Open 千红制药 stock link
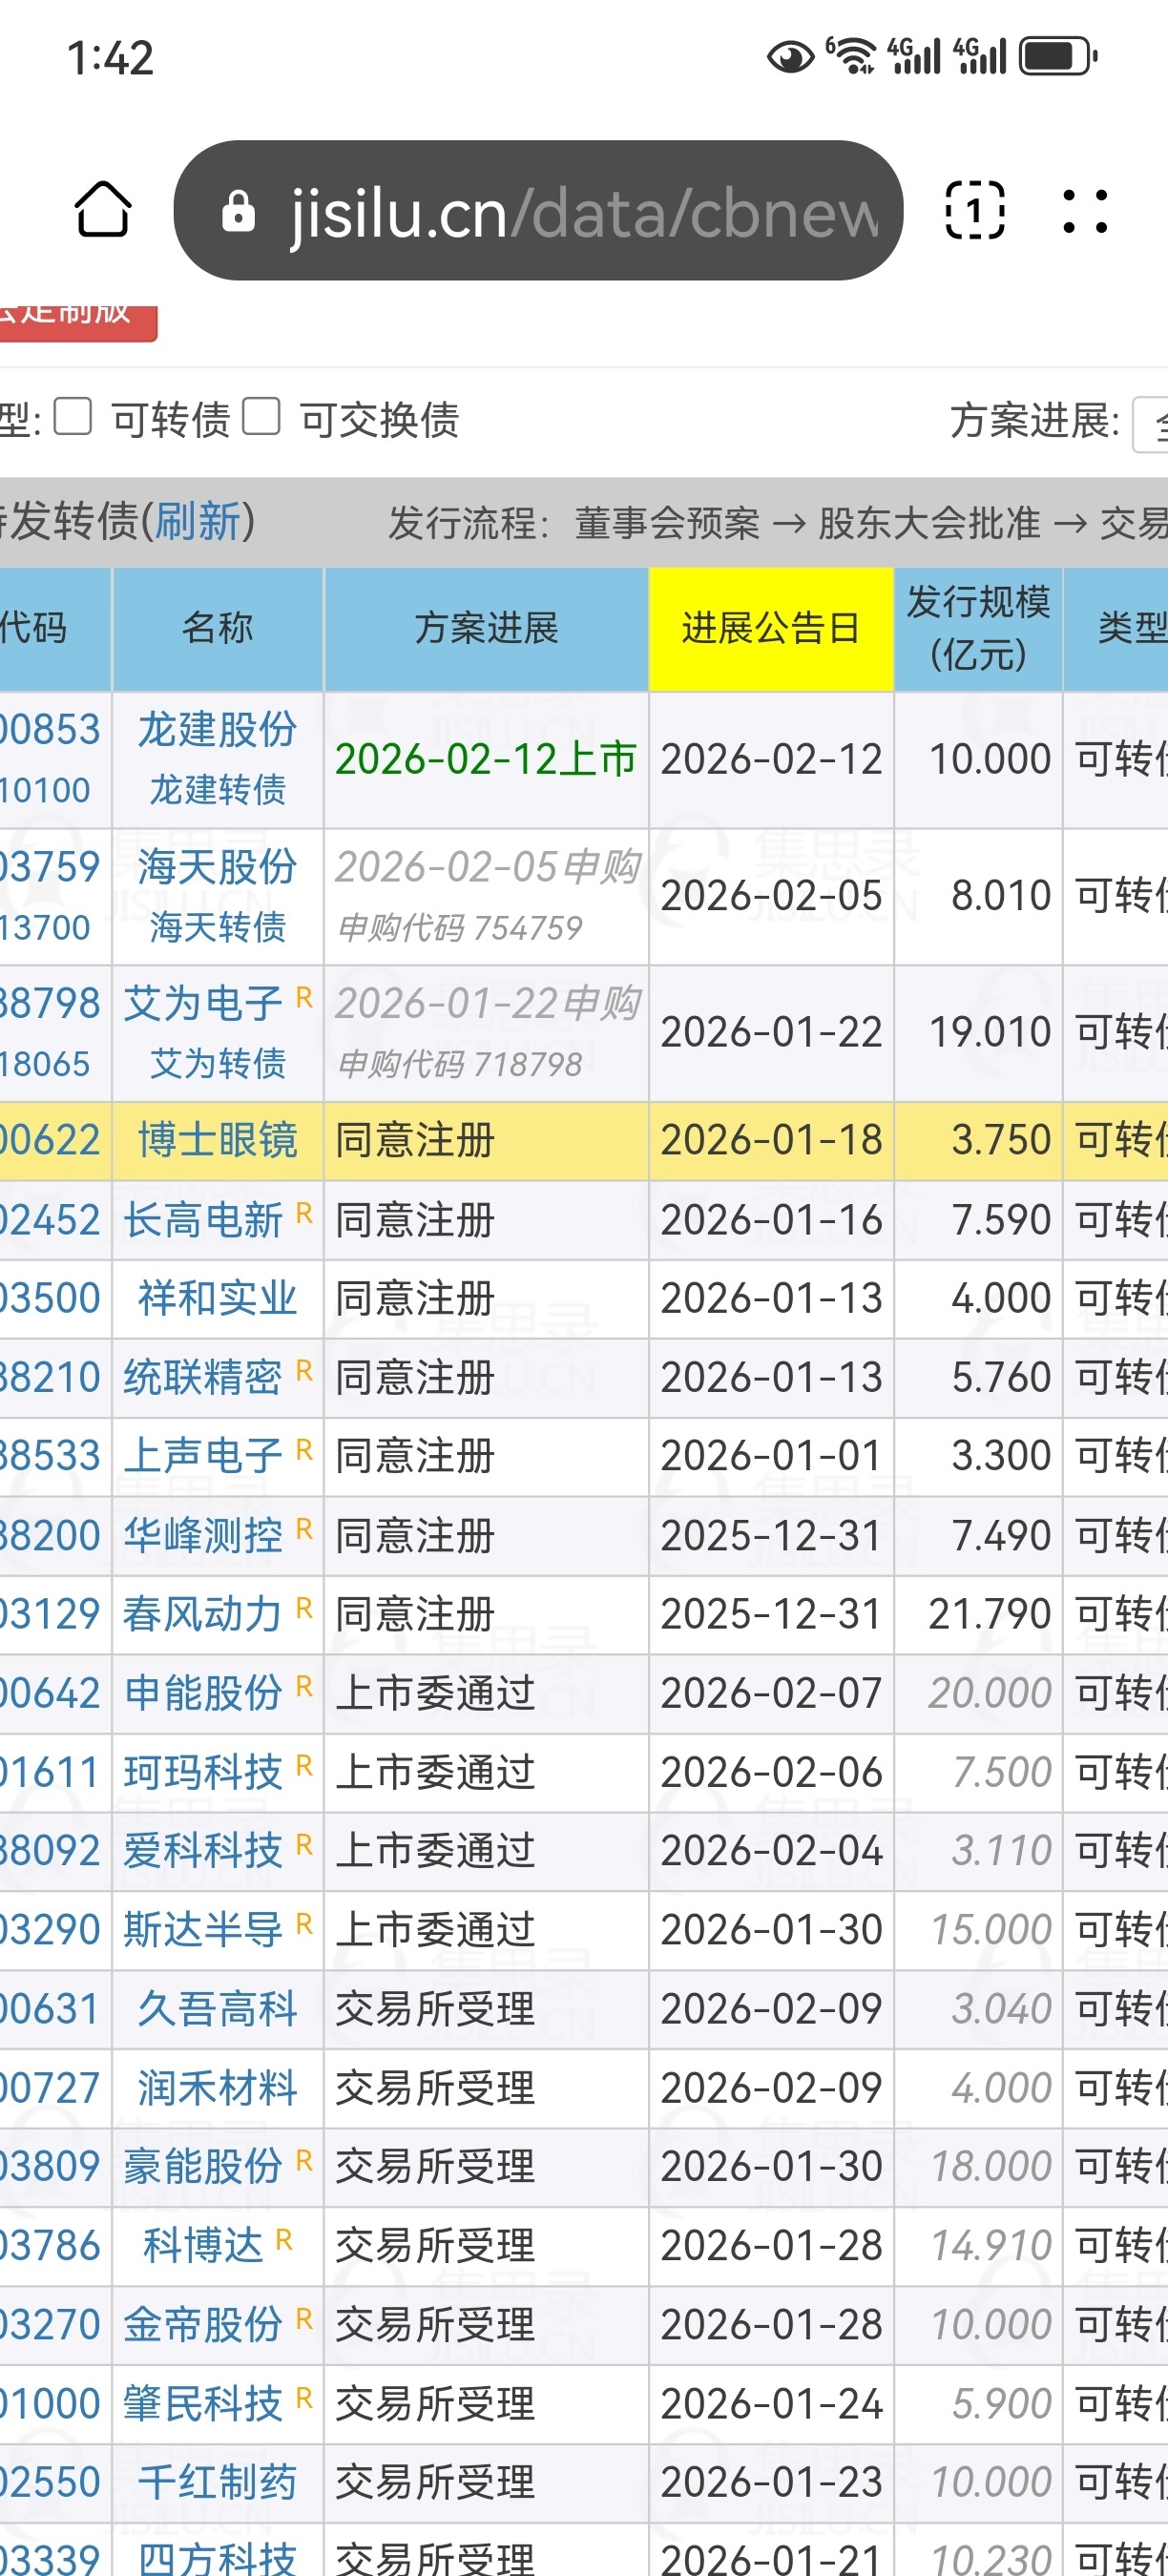This screenshot has height=2576, width=1168. point(217,2482)
